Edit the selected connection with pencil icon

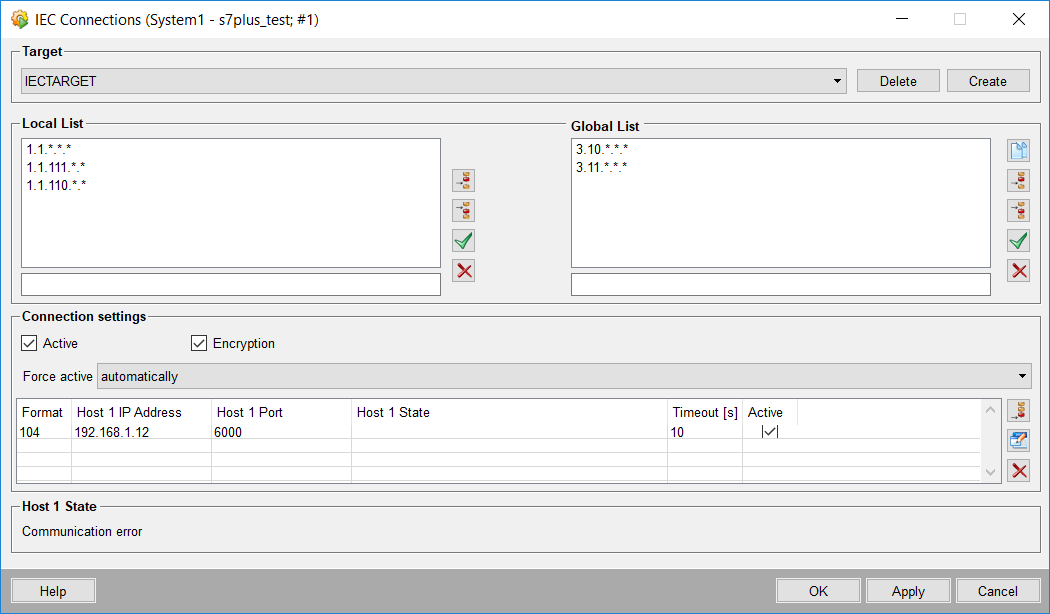coord(1019,440)
